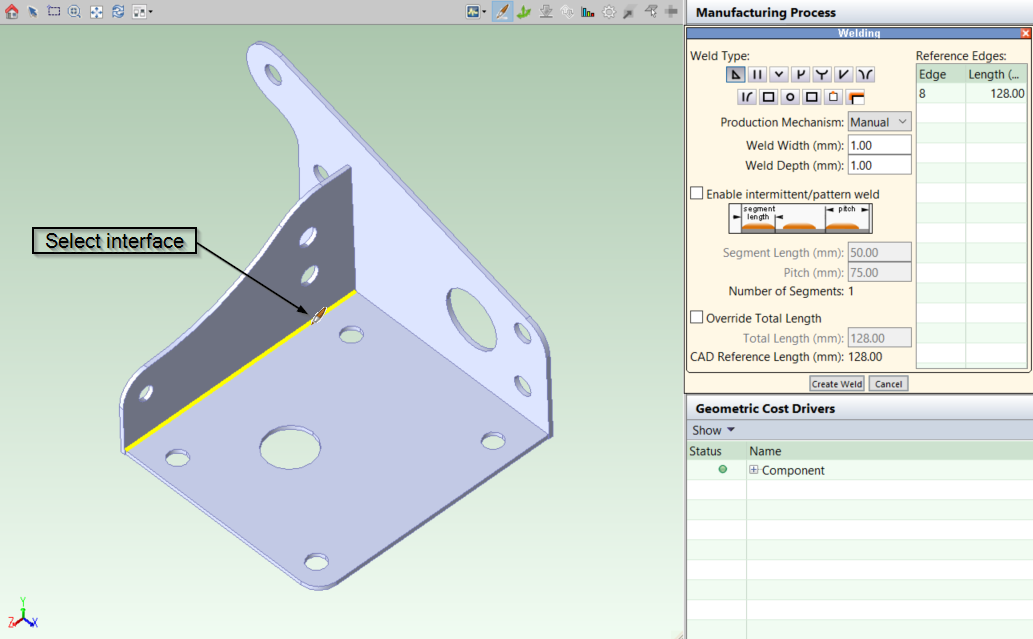
Task: Choose the square butt weld type
Action: pos(757,74)
